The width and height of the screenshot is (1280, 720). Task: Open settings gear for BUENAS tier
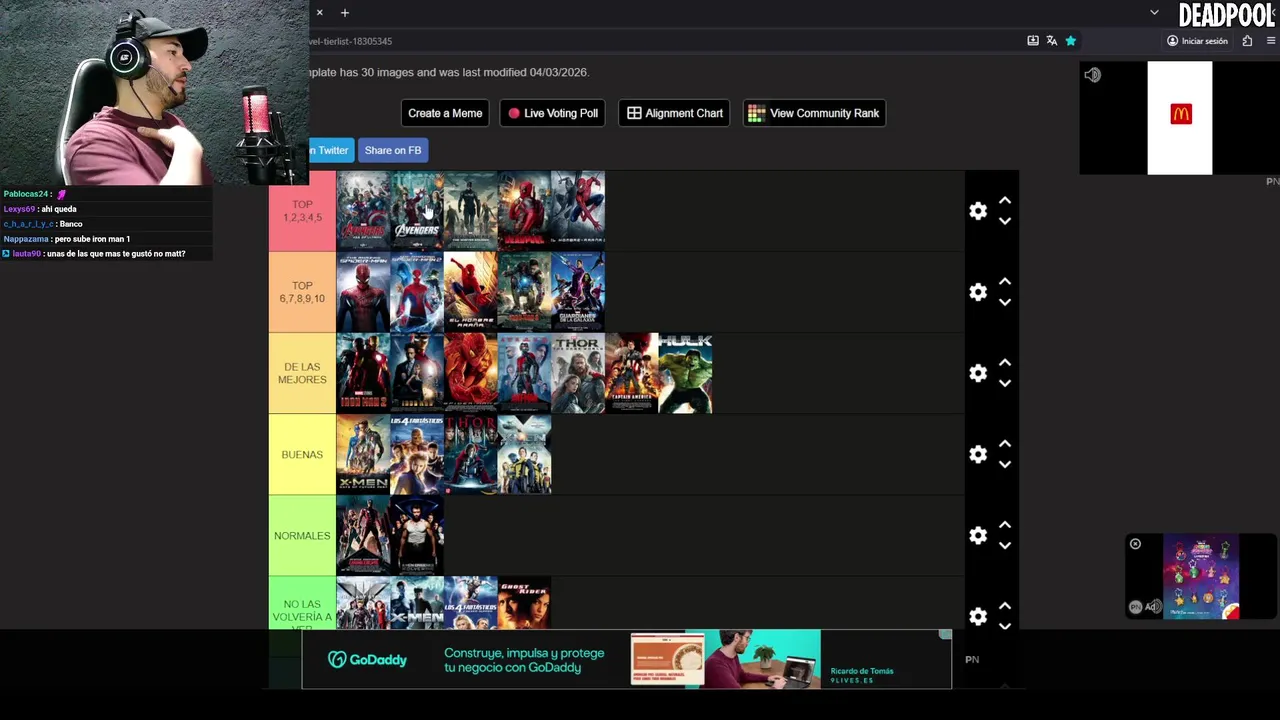[978, 454]
